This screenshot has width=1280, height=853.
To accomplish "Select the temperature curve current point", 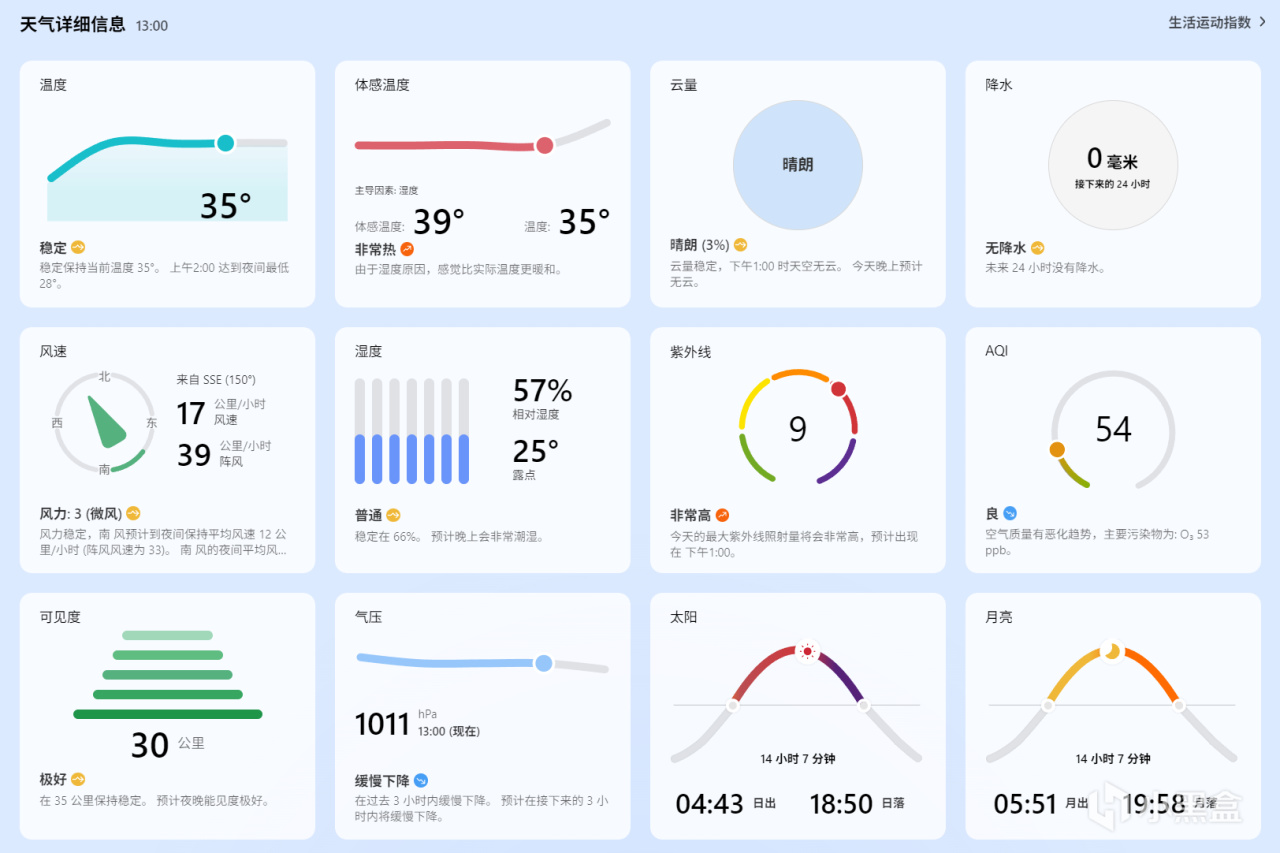I will tap(225, 143).
